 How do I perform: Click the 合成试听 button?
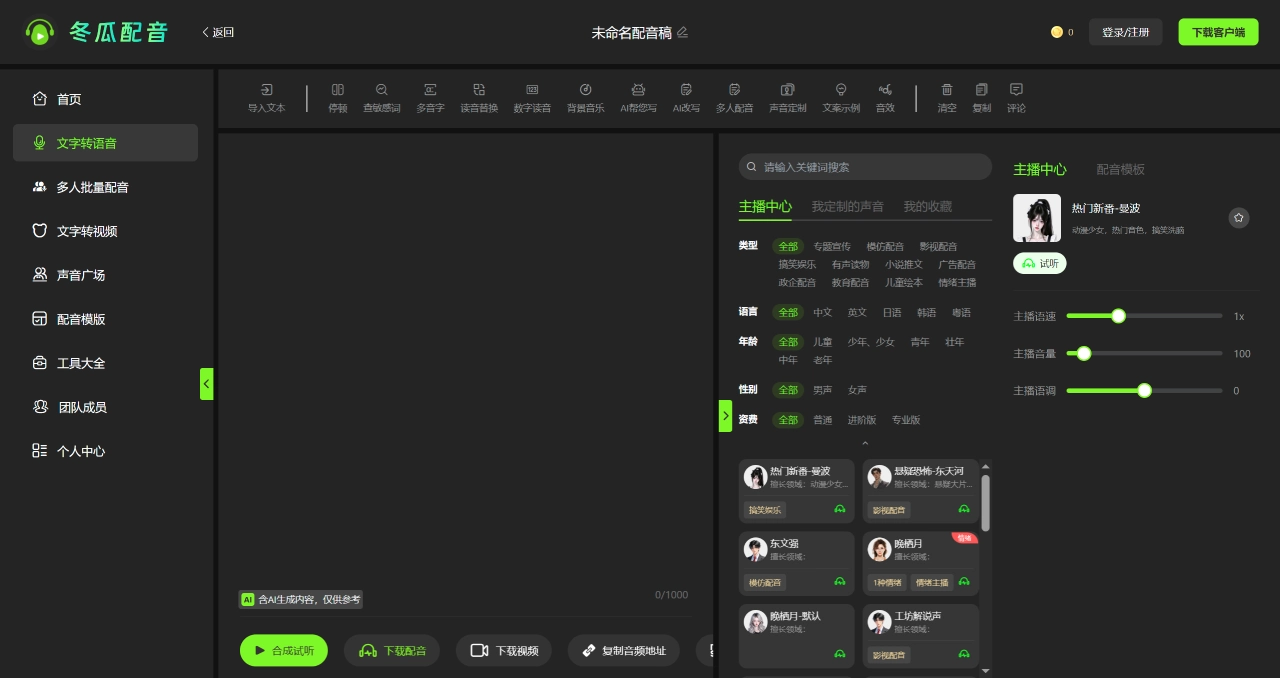pos(284,650)
